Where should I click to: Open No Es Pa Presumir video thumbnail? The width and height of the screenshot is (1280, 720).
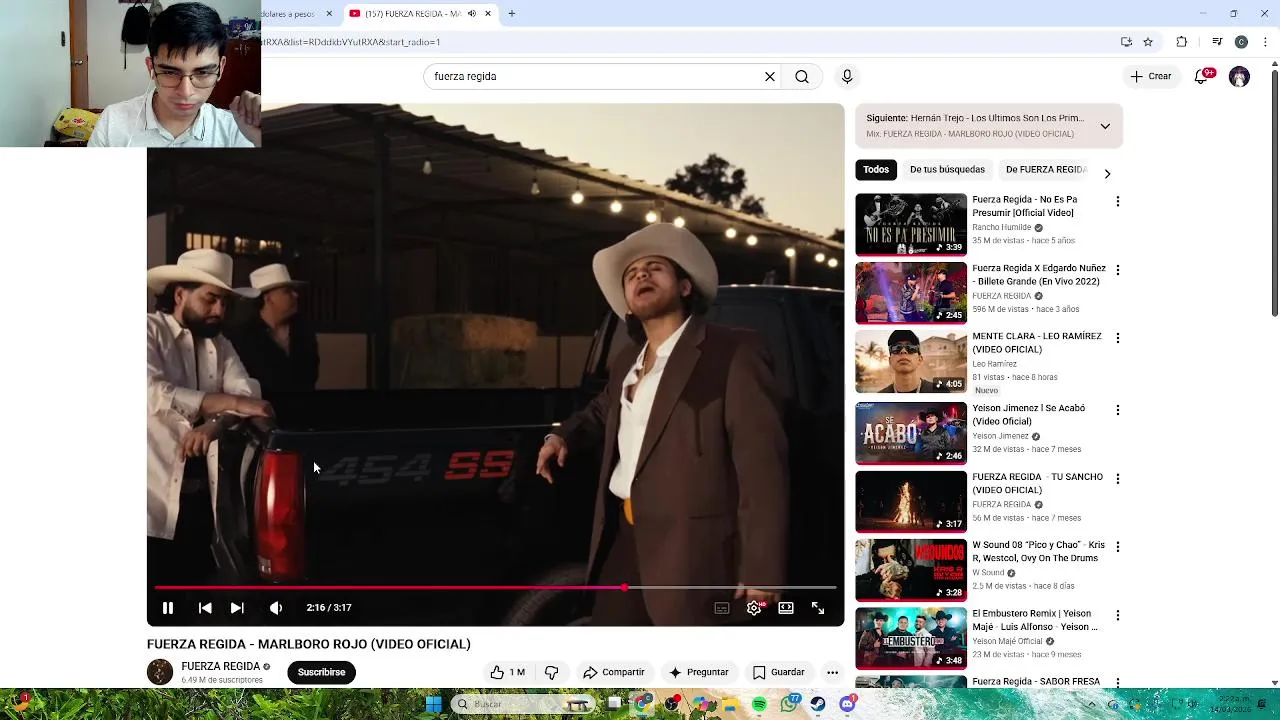pyautogui.click(x=911, y=224)
